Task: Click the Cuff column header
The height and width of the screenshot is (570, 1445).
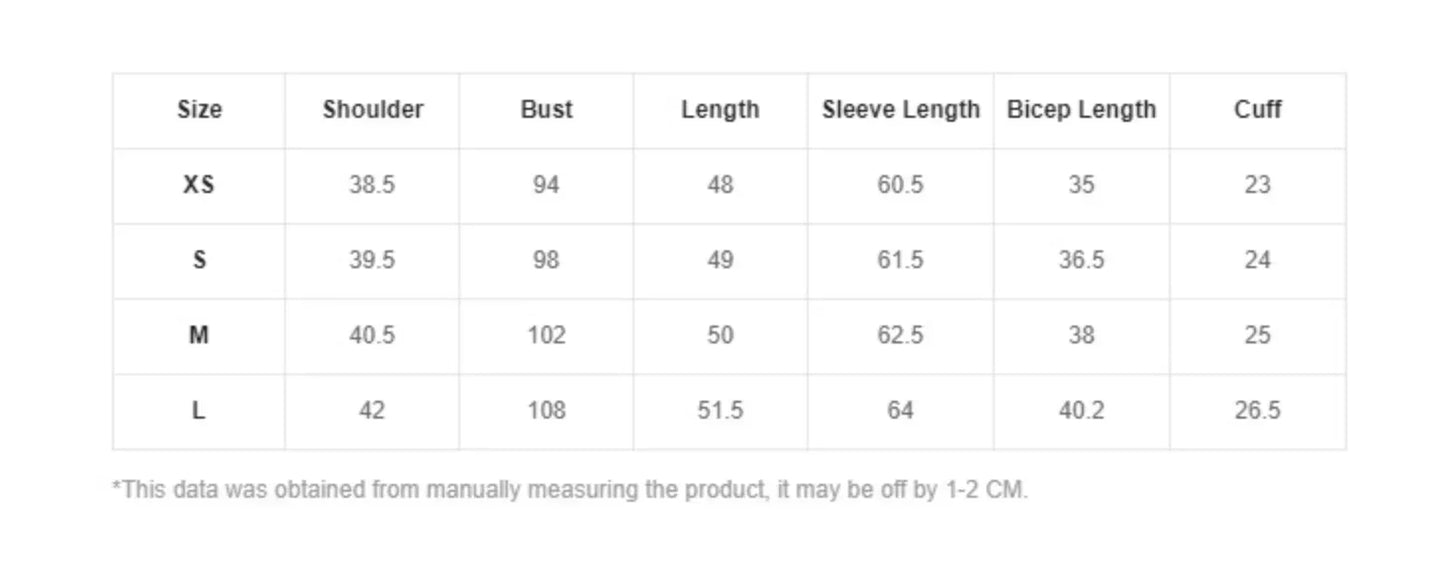Action: [x=1257, y=110]
